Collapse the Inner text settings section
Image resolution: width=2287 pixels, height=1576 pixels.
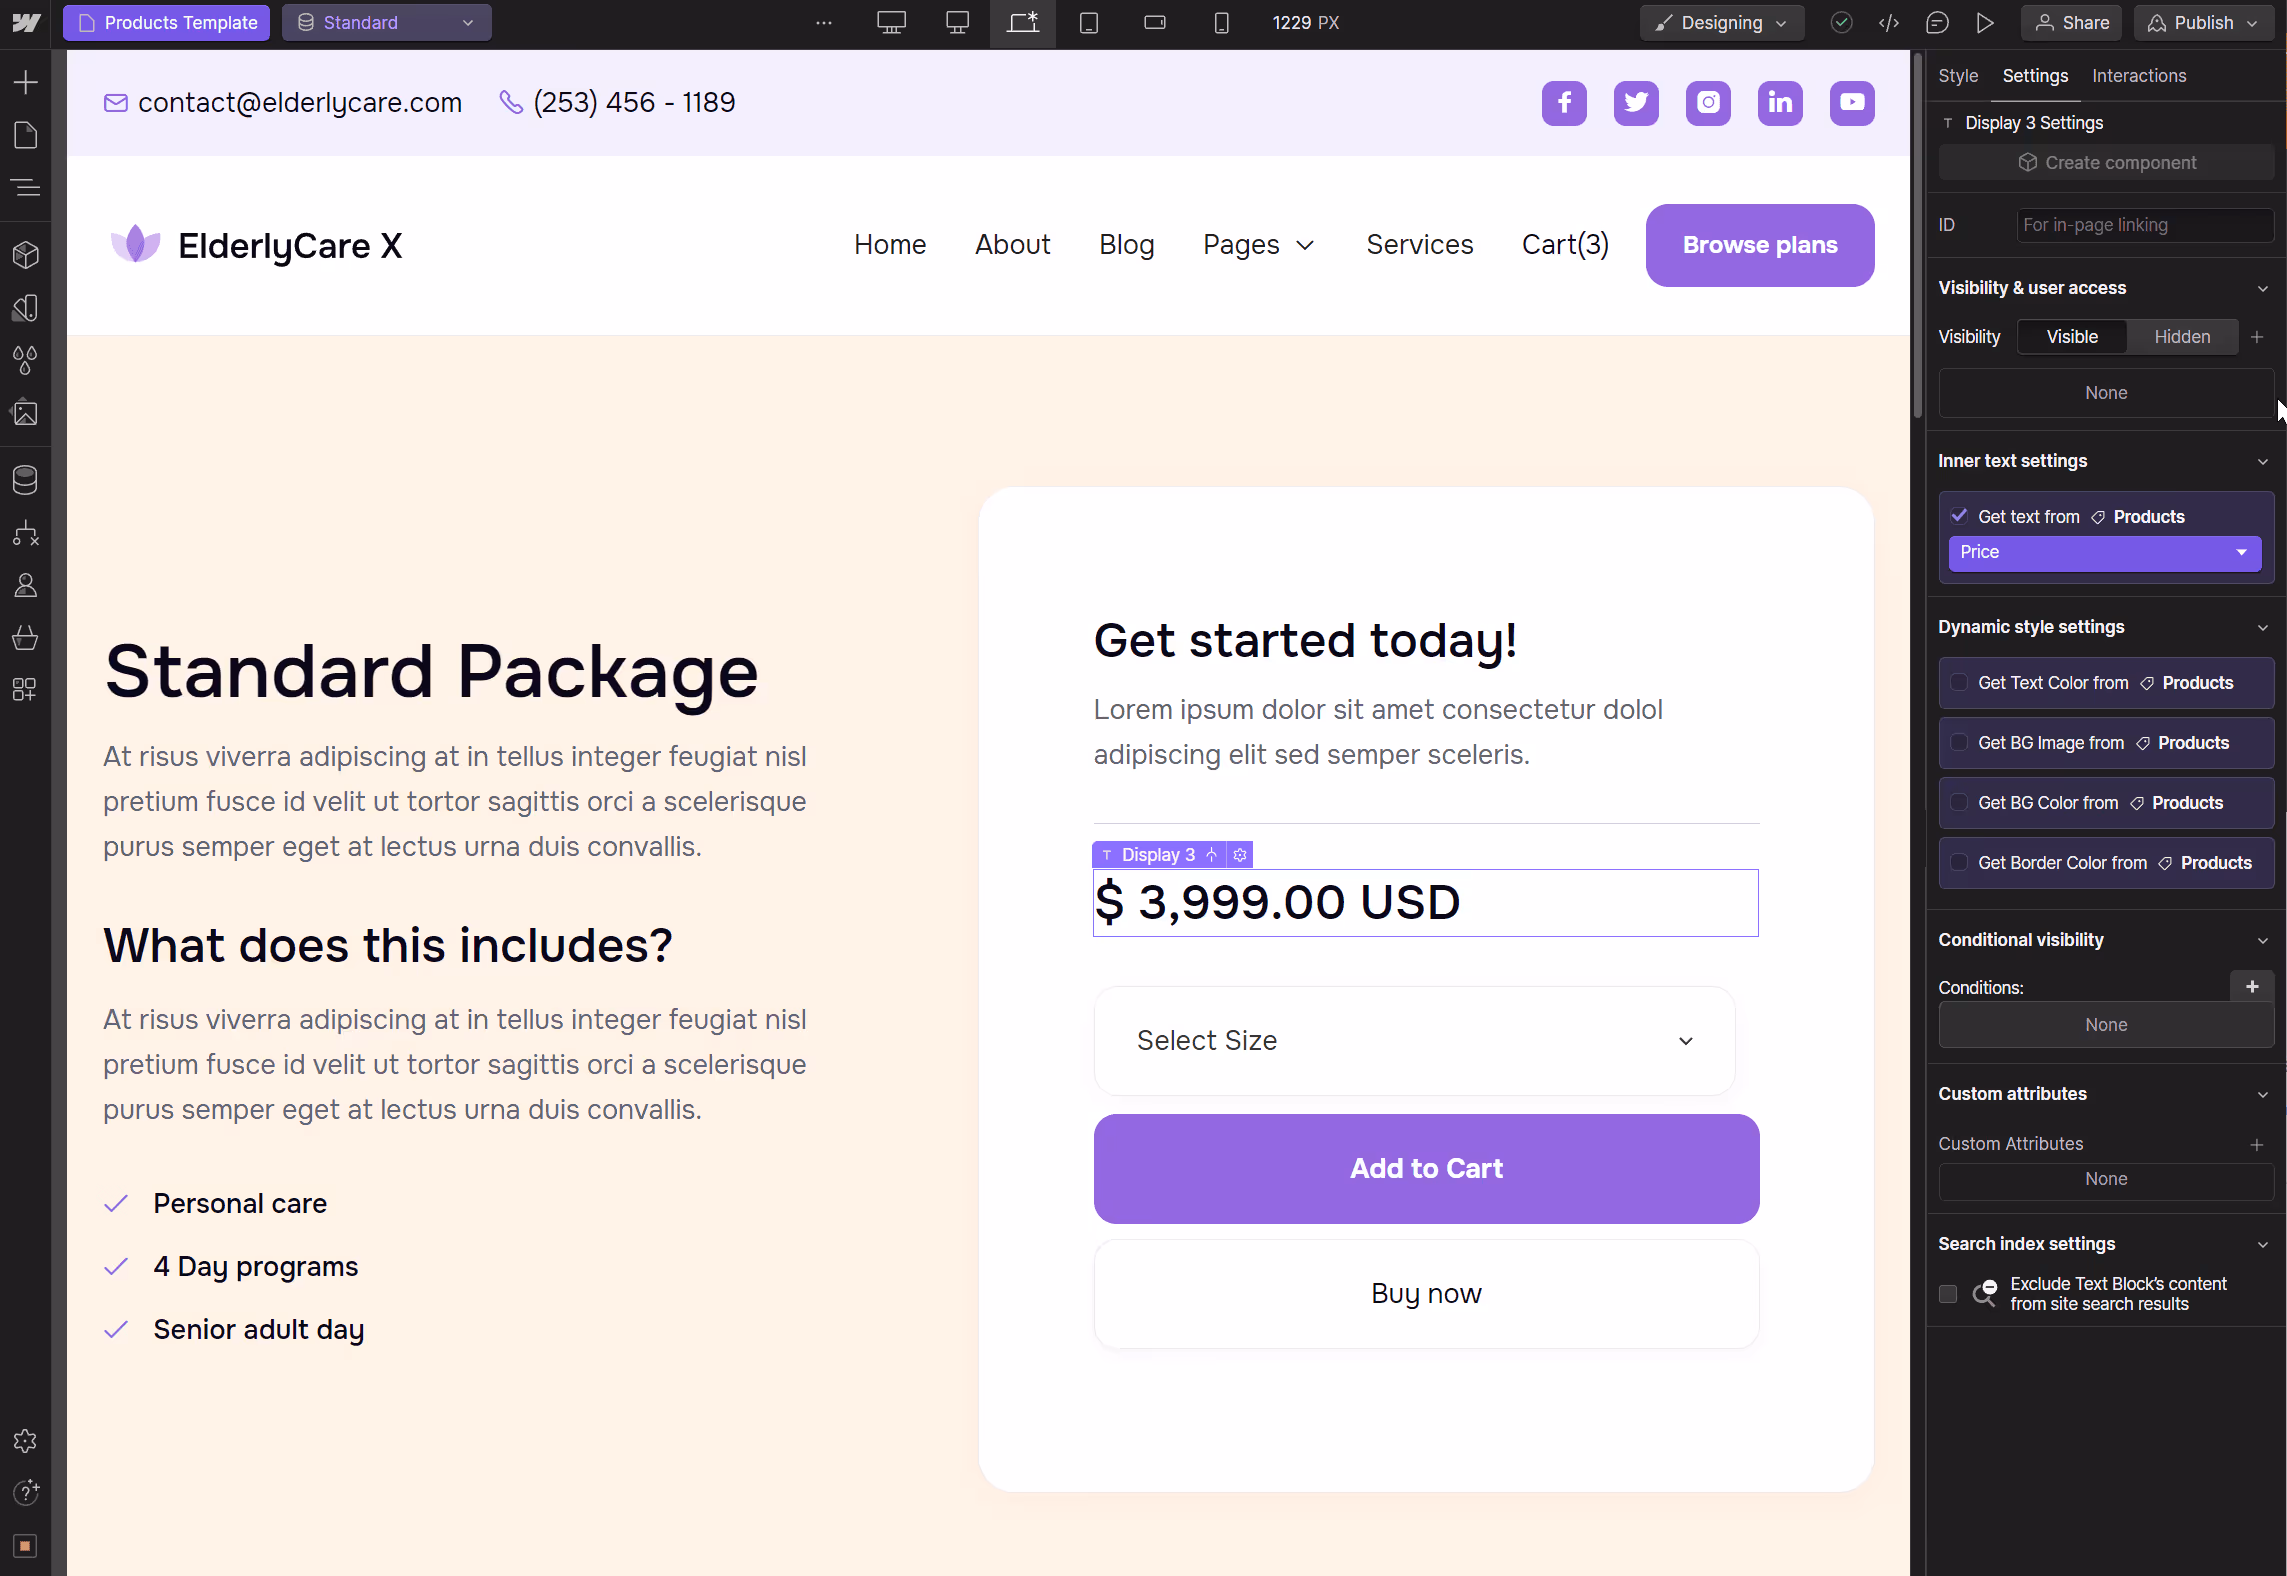[x=2263, y=461]
